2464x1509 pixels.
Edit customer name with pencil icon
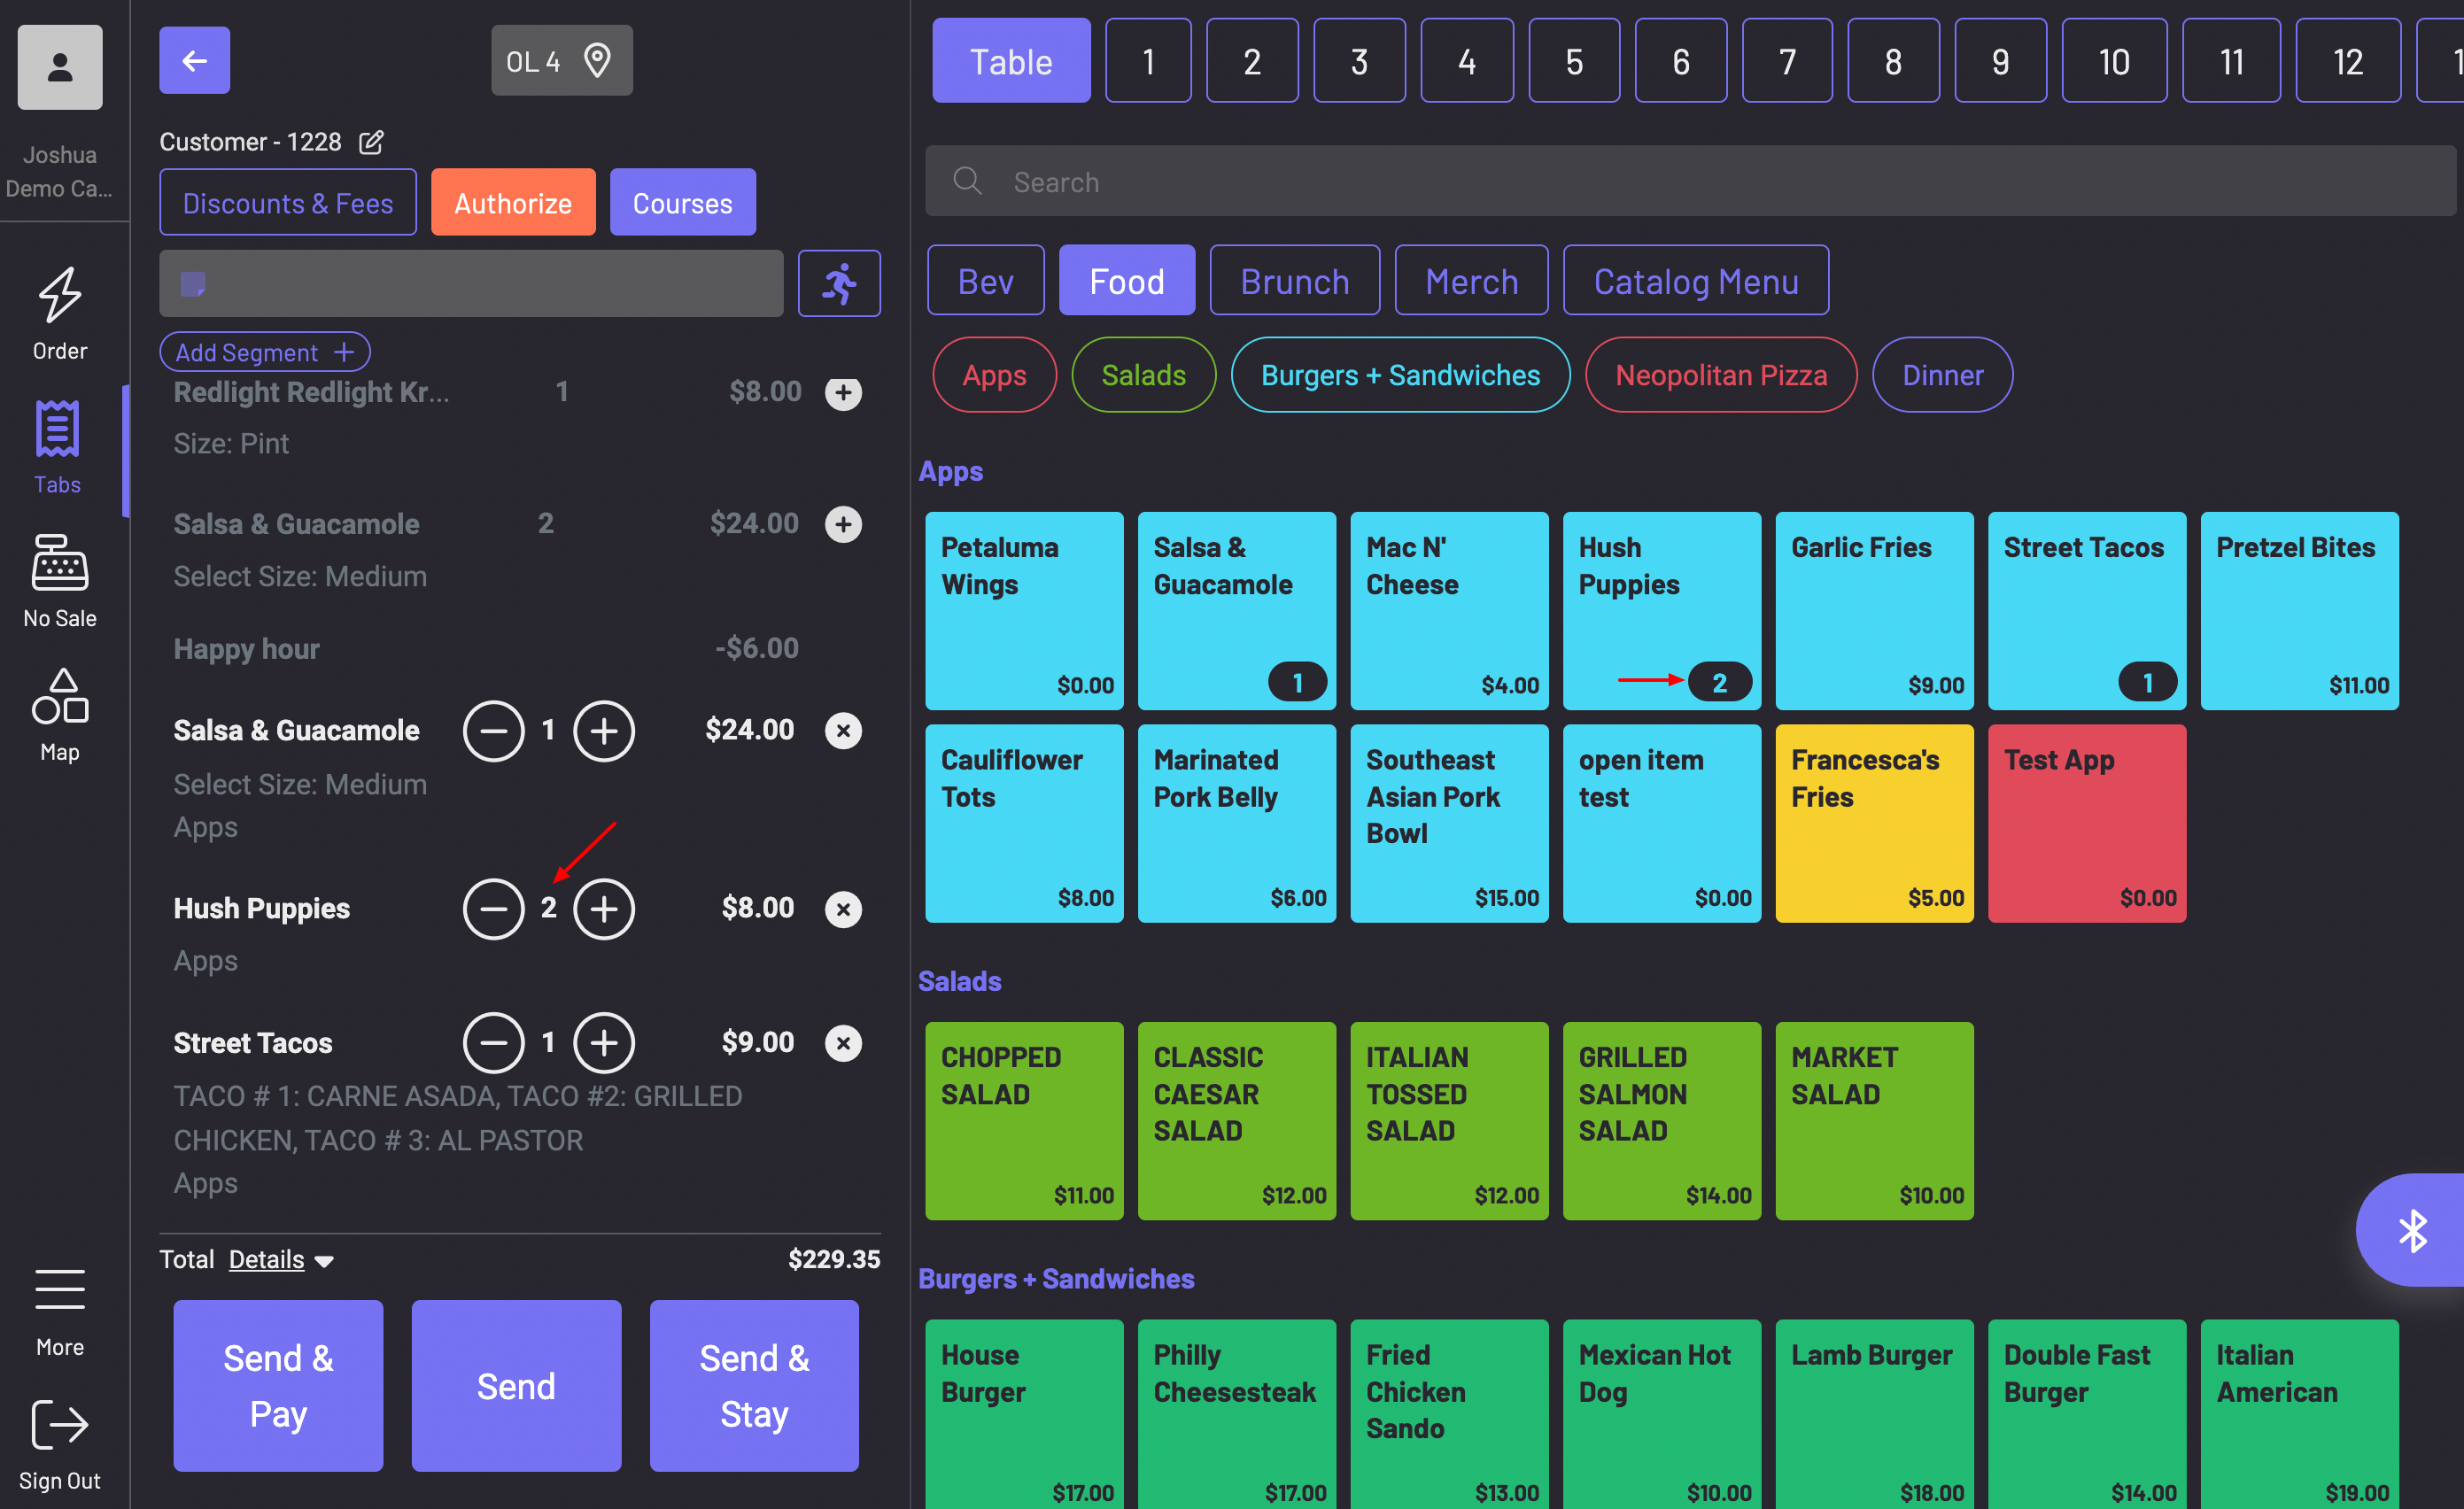pyautogui.click(x=371, y=142)
